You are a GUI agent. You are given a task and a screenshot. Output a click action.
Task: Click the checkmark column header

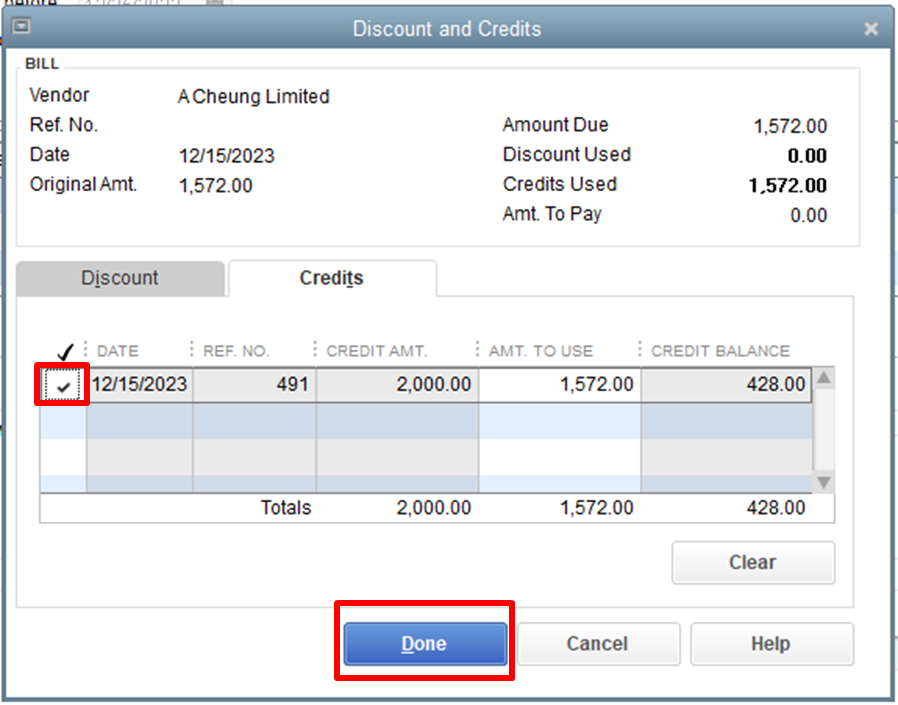pos(65,351)
